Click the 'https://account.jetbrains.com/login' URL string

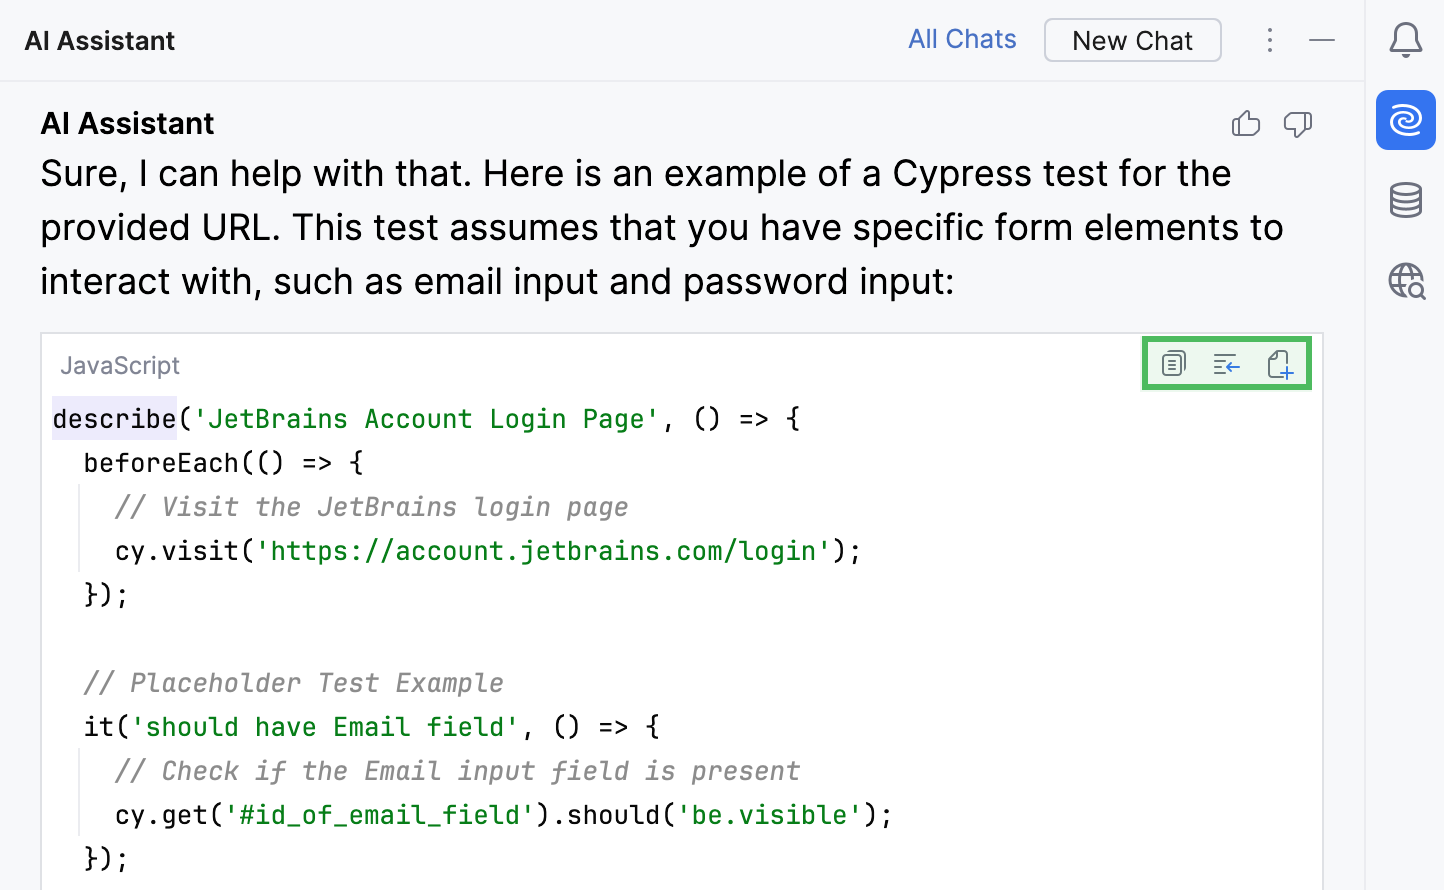click(543, 551)
